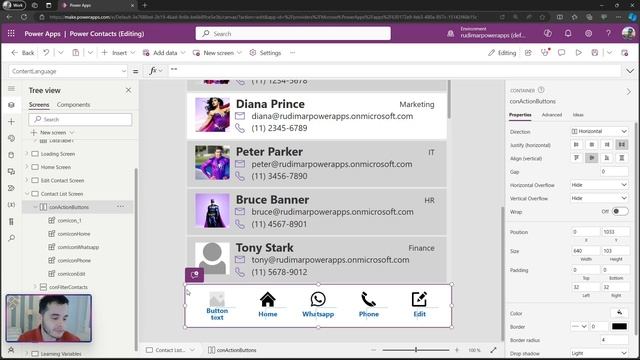This screenshot has height=360, width=640.
Task: Select comIconHome in the tree
Action: click(x=73, y=233)
